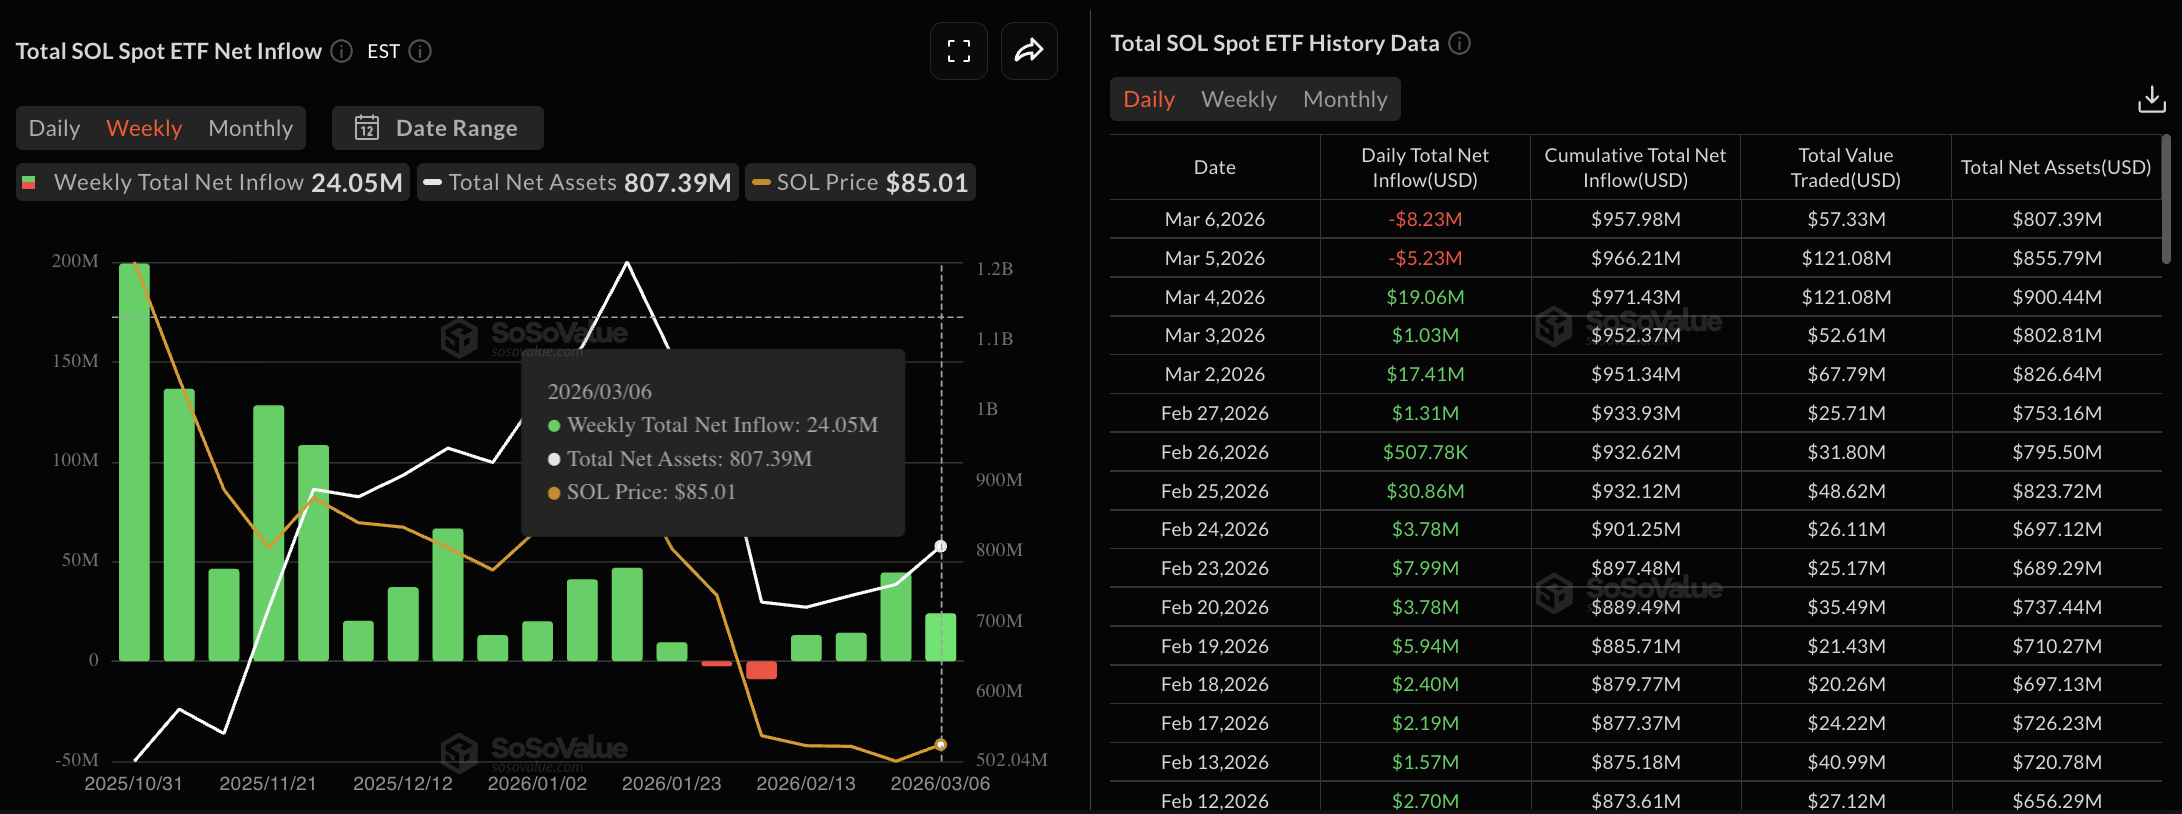Toggle SOL Price legend series
The height and width of the screenshot is (814, 2182).
click(x=860, y=182)
